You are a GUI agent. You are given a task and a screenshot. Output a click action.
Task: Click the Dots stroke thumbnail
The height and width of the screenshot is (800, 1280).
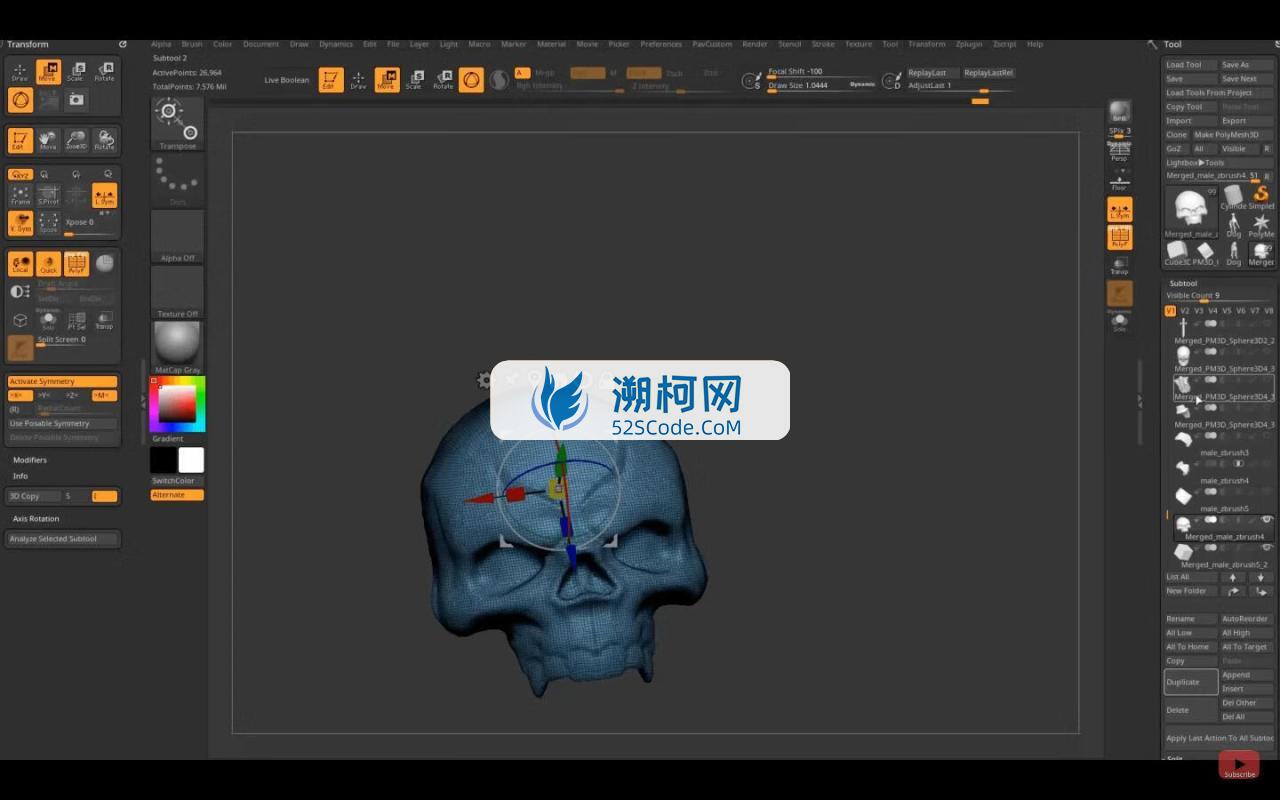tap(177, 180)
